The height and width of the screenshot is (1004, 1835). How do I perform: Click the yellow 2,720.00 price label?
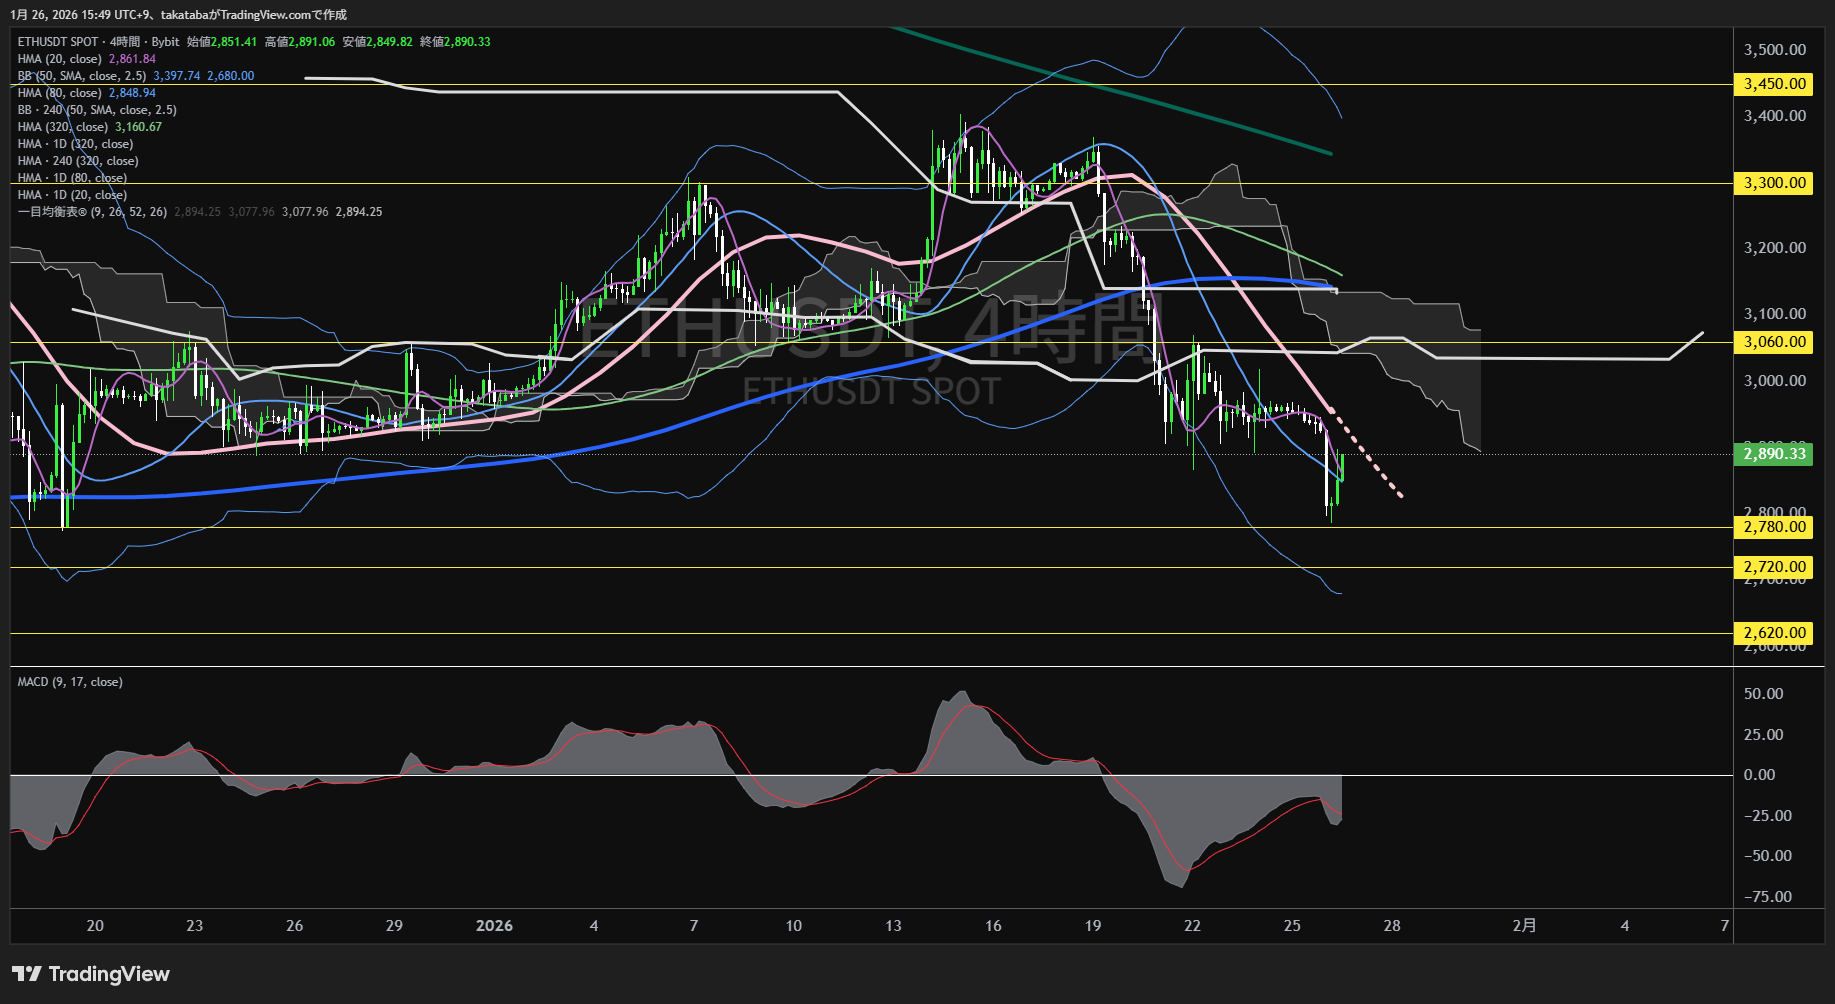tap(1774, 567)
